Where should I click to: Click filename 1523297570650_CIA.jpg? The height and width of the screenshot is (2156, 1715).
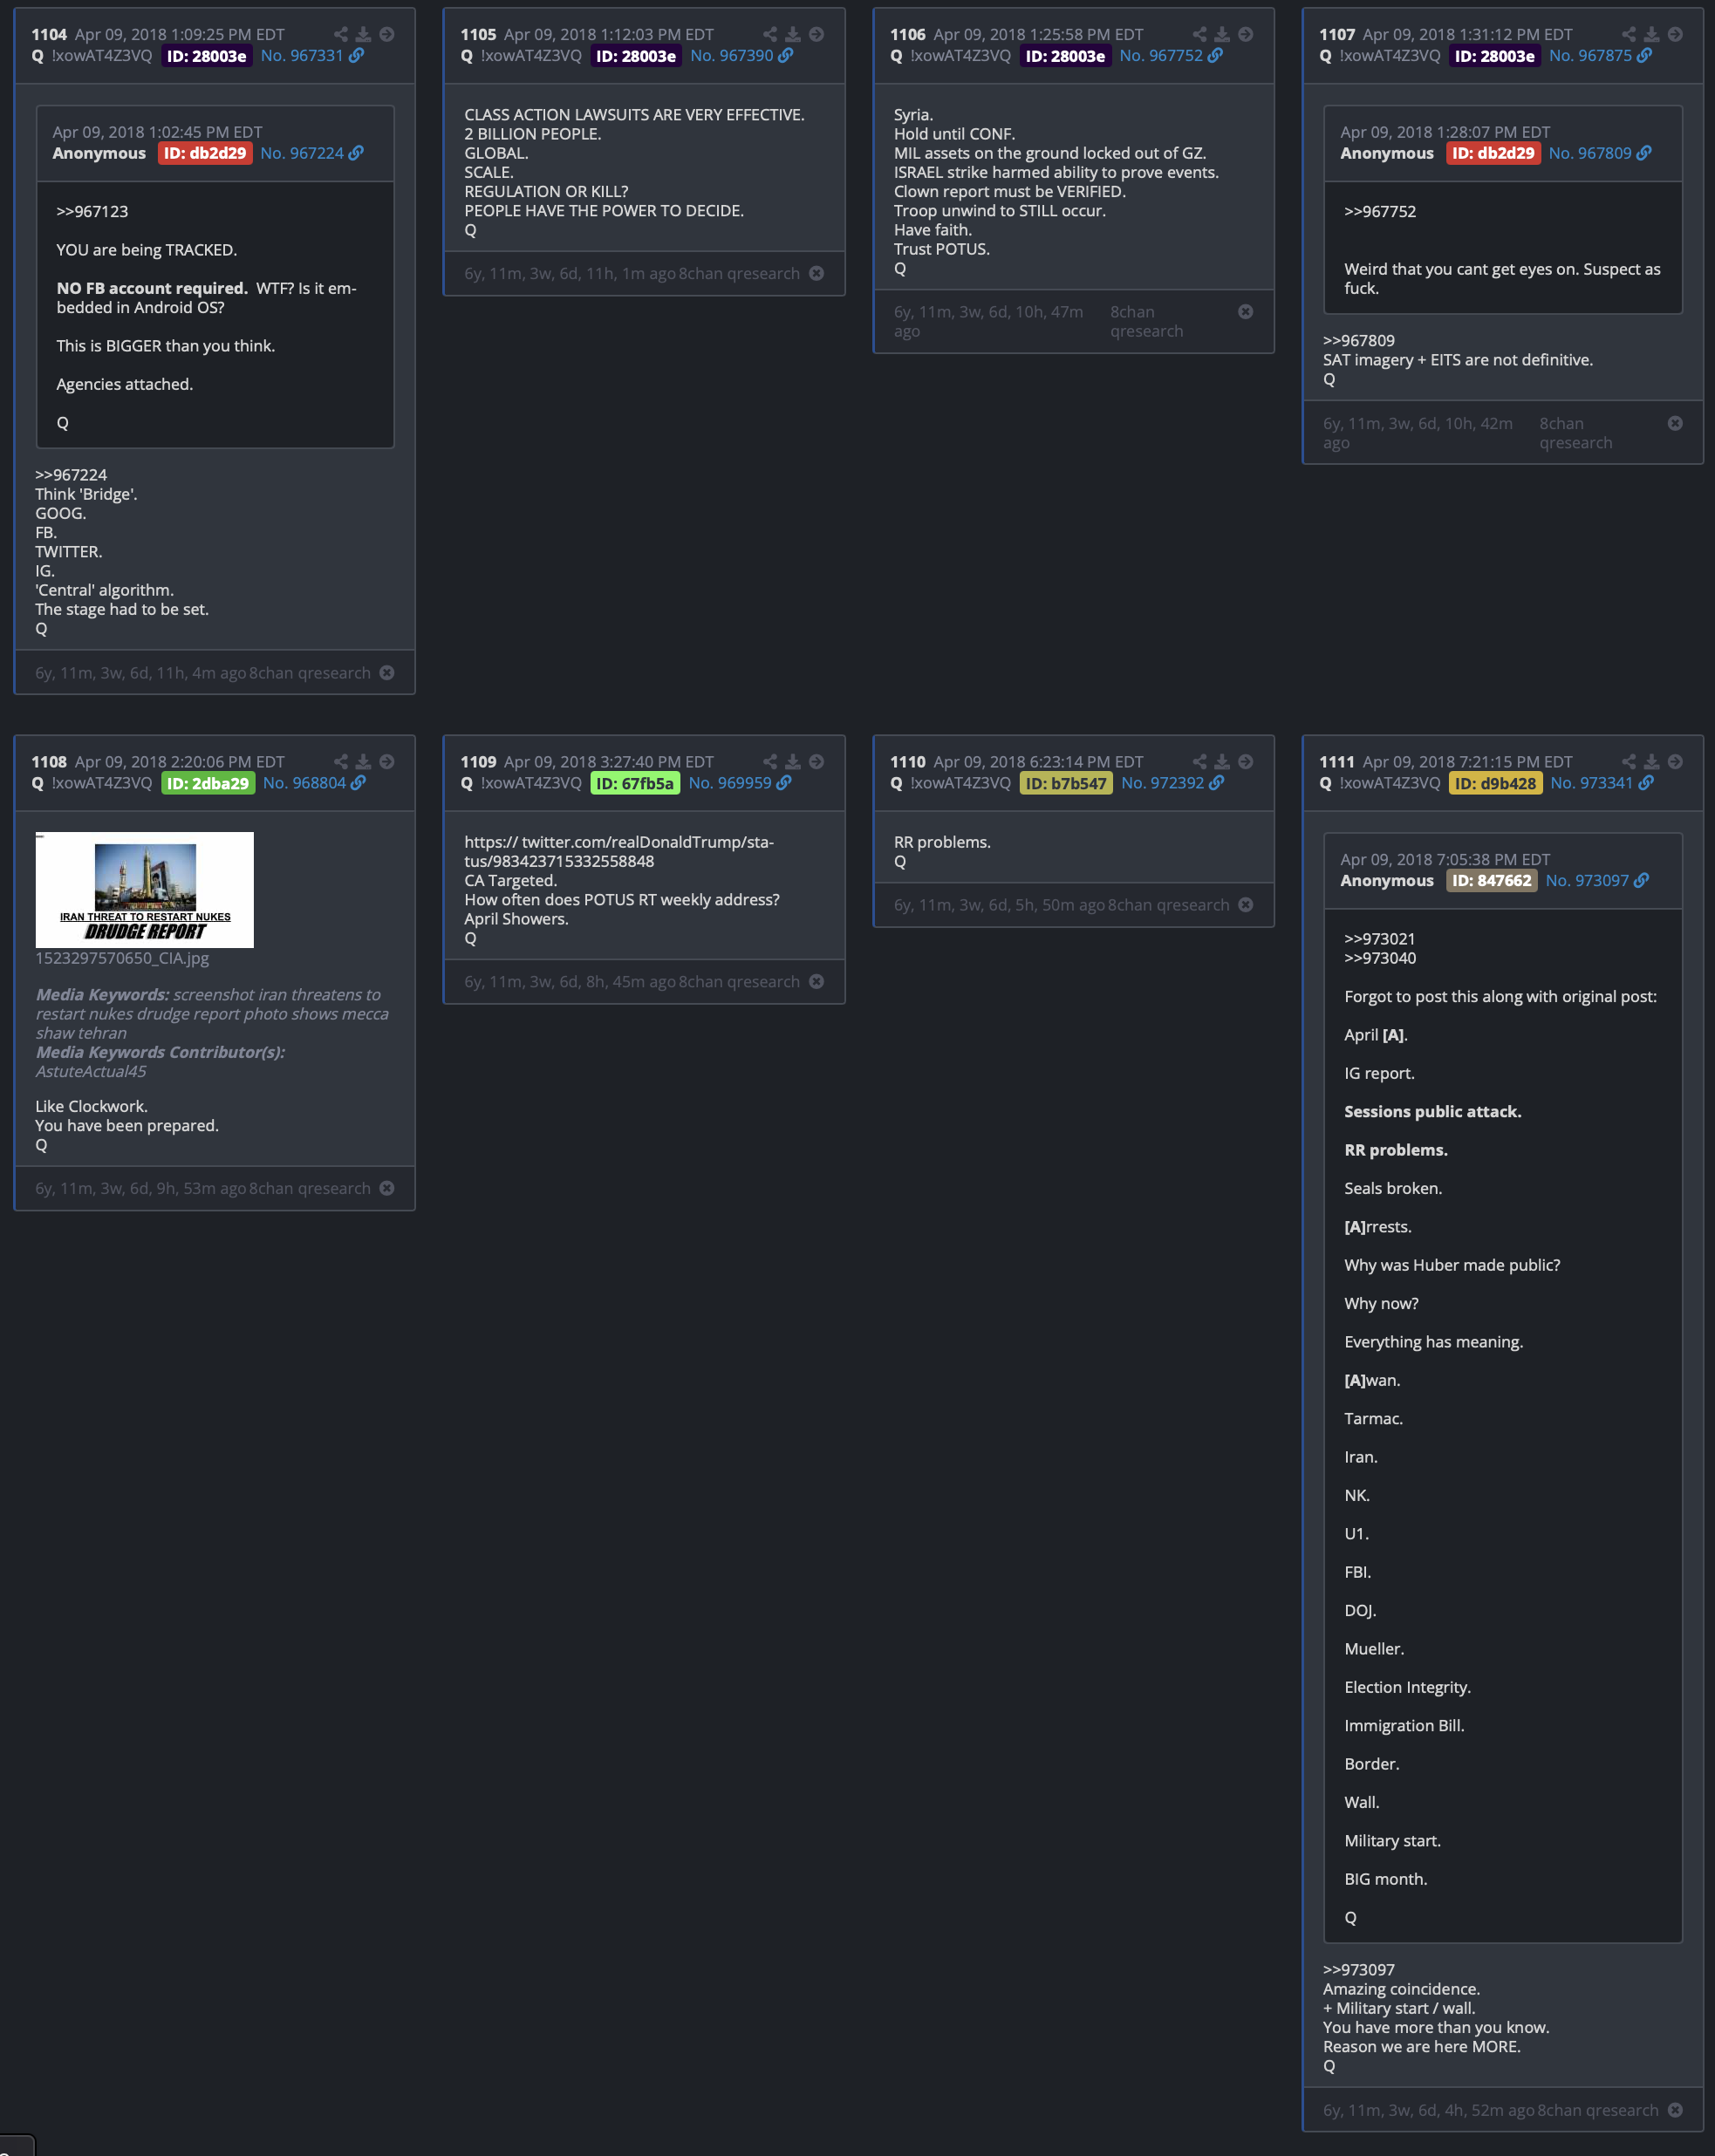tap(122, 958)
